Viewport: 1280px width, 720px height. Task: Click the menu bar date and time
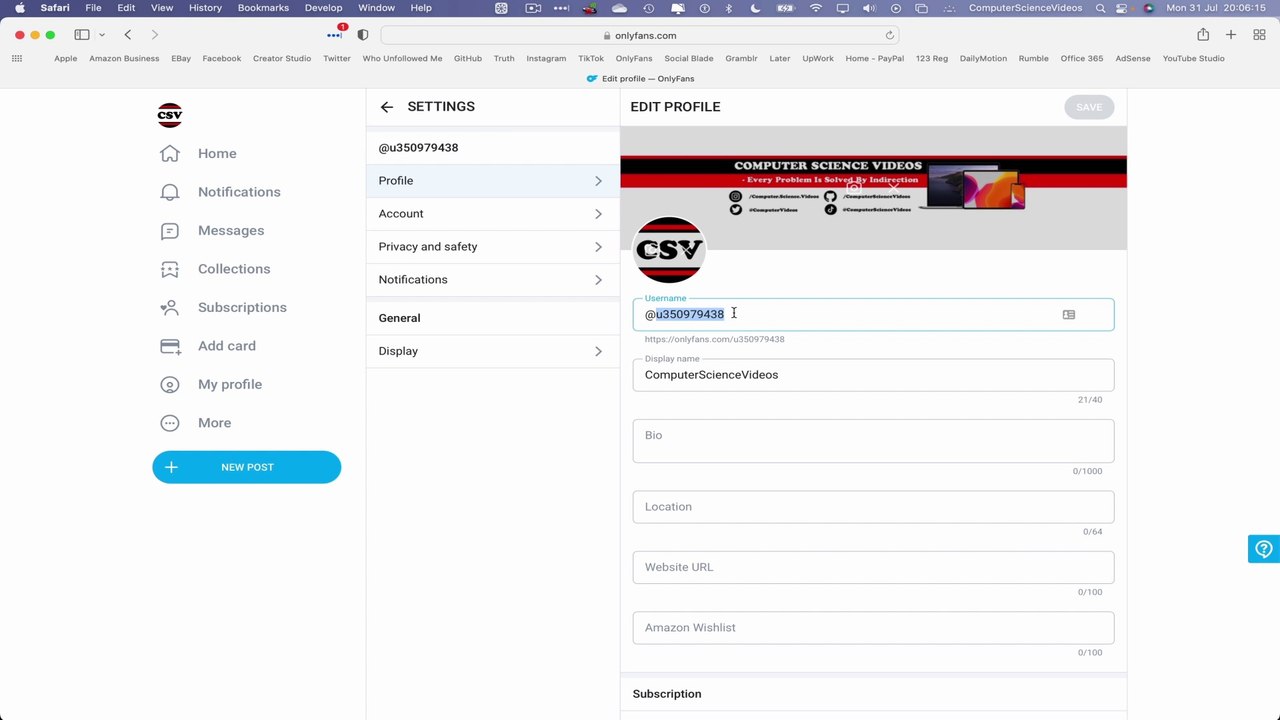(1216, 8)
